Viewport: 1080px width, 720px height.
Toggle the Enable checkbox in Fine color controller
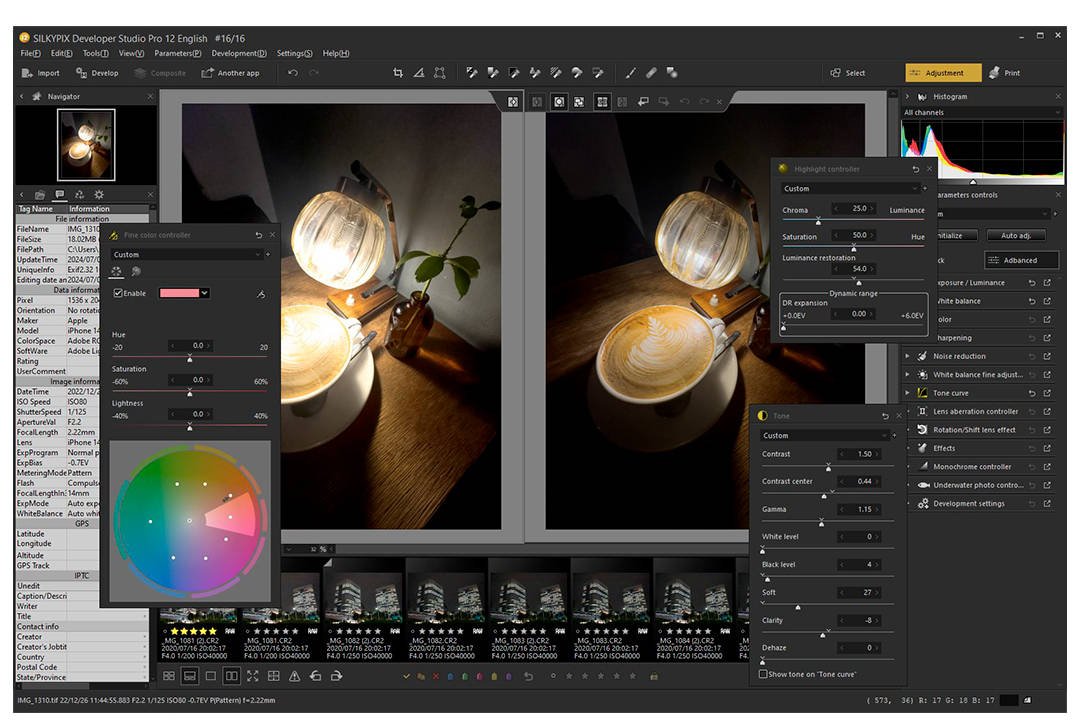tap(119, 293)
